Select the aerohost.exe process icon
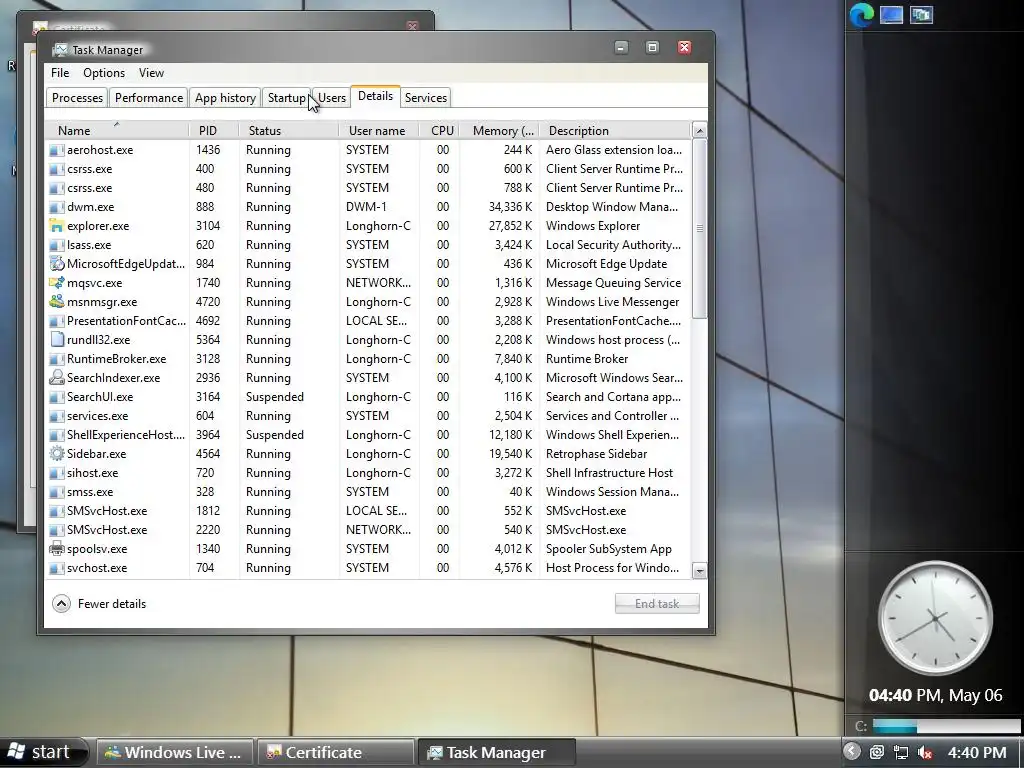Screen dimensions: 1024x768 [57, 150]
